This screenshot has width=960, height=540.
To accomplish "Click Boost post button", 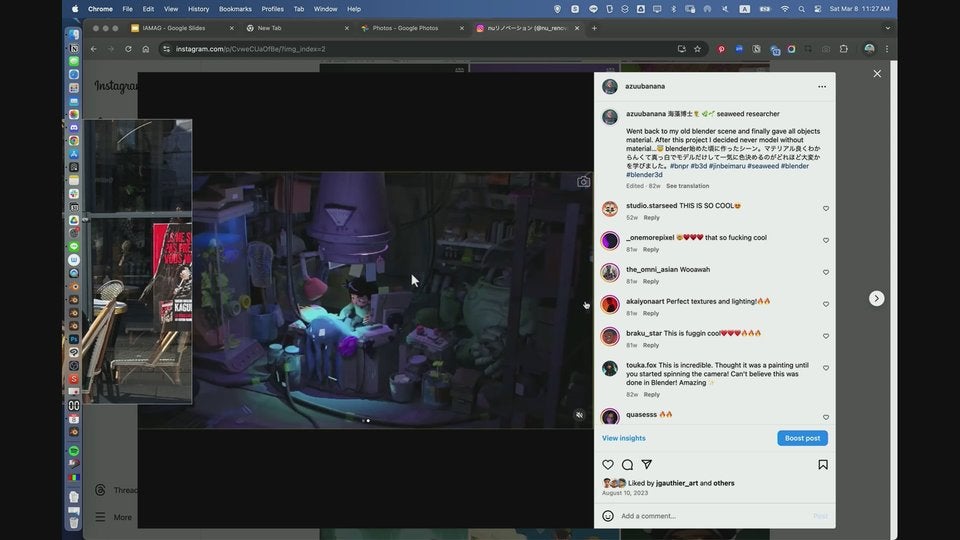I will pos(802,438).
